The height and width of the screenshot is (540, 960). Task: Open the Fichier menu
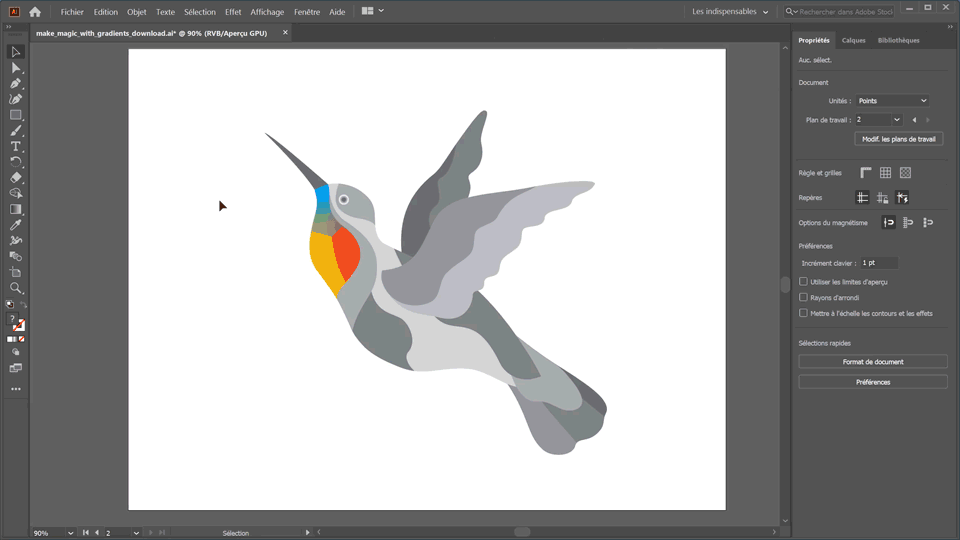(72, 12)
